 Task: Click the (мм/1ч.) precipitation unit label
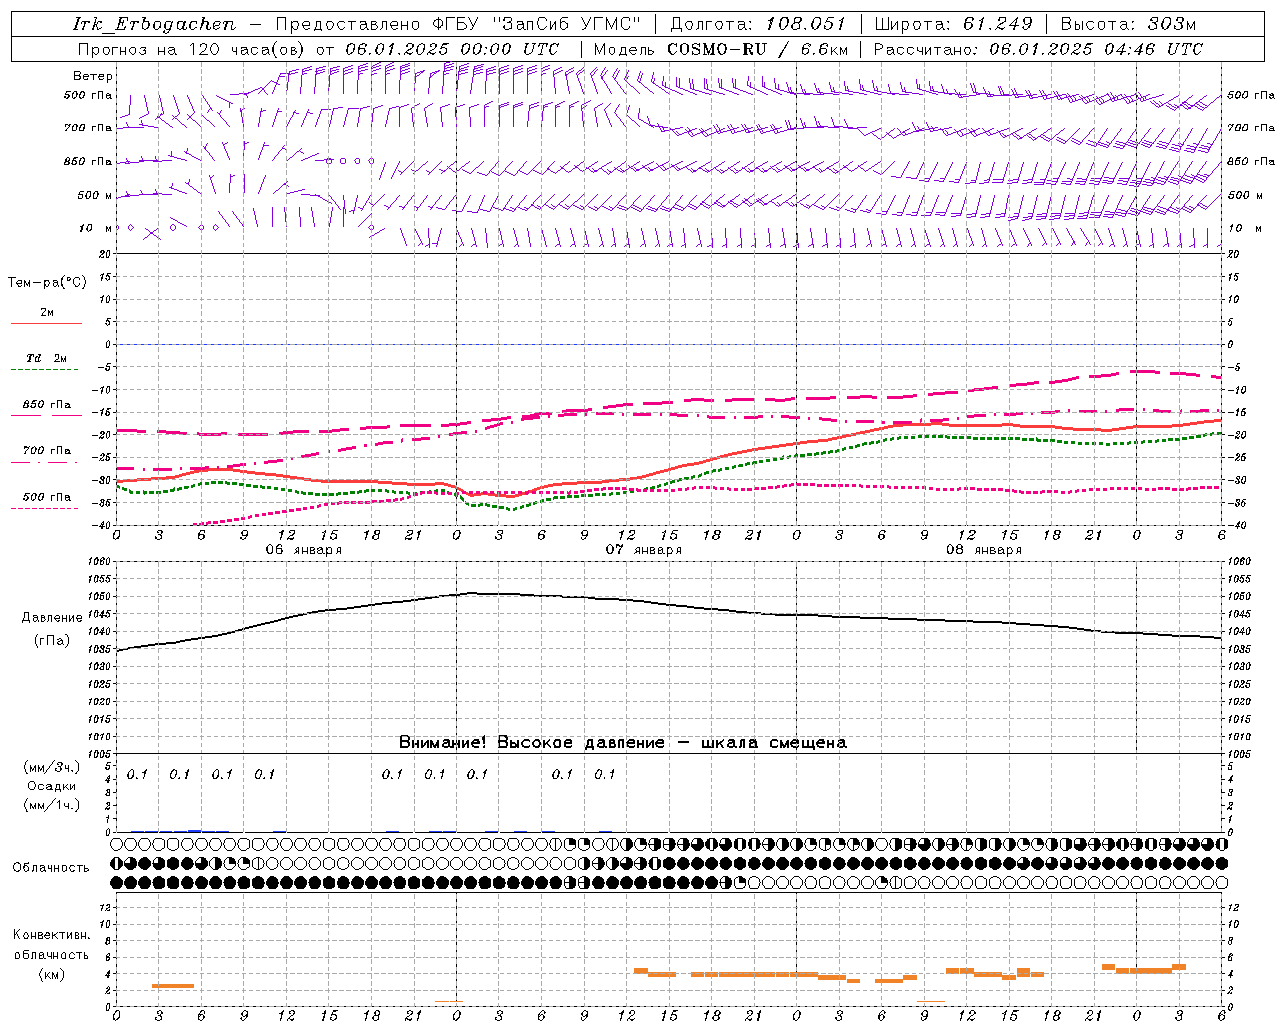pyautogui.click(x=51, y=805)
